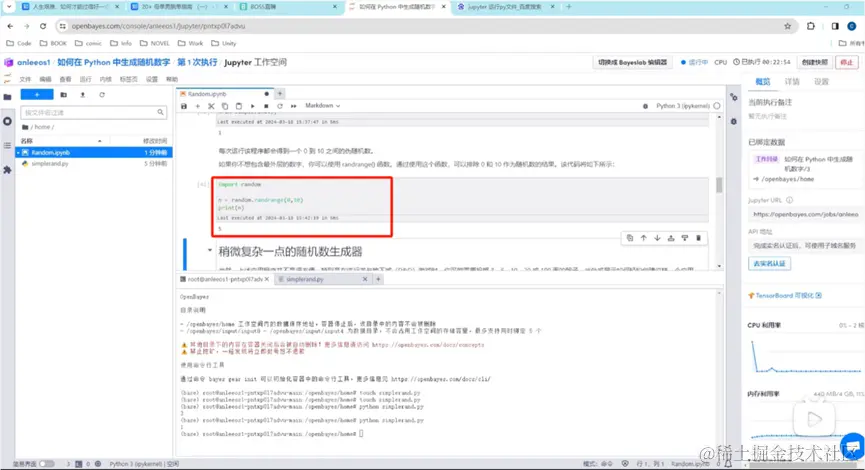Click in the file name filter field

click(93, 113)
